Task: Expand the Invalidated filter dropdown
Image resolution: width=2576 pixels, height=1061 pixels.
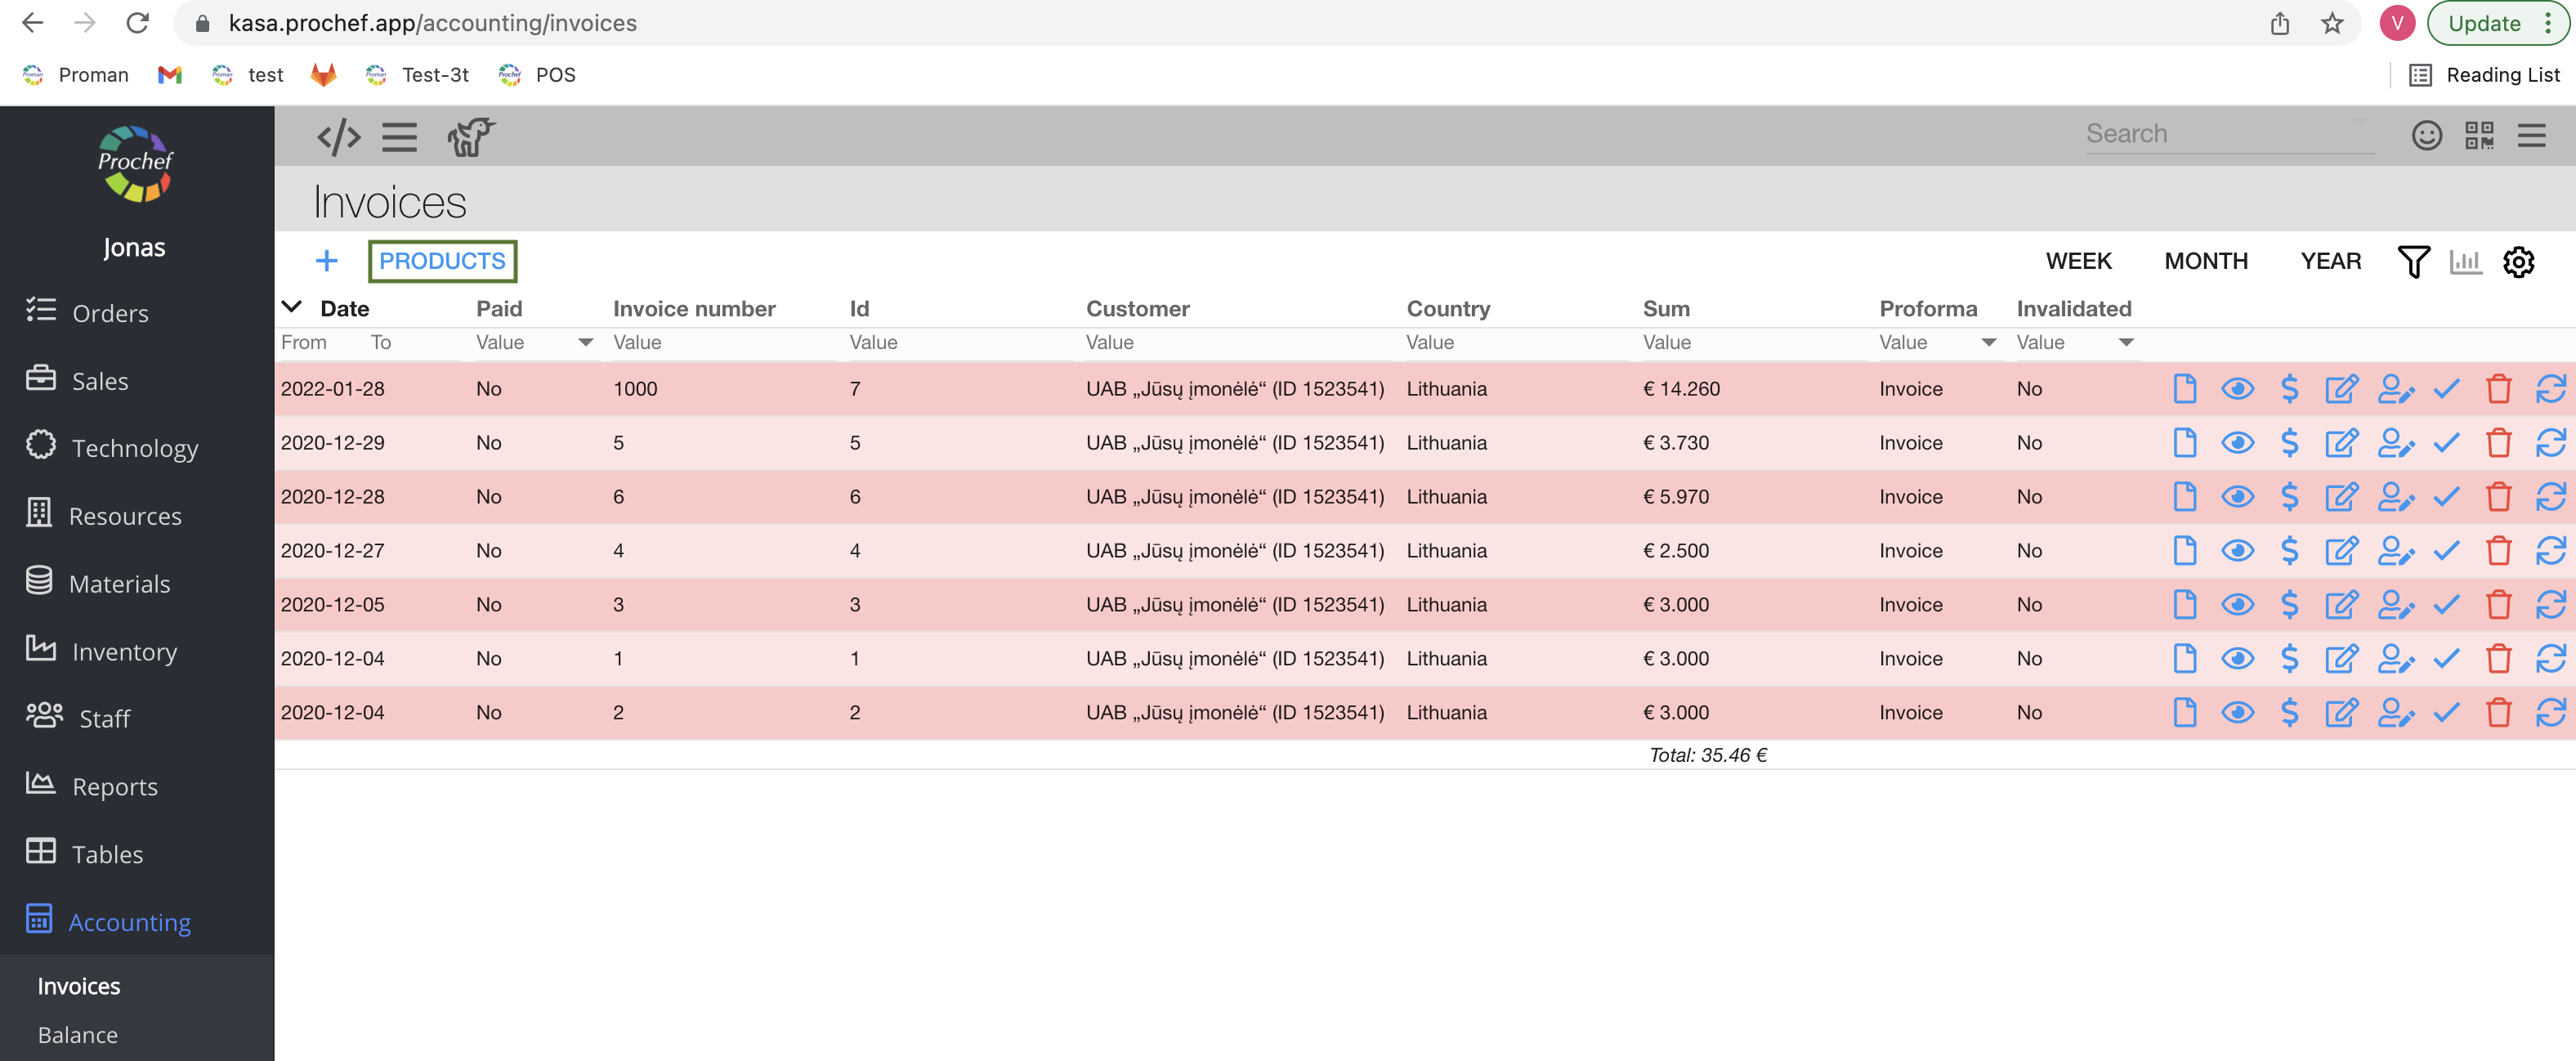Action: click(2126, 343)
